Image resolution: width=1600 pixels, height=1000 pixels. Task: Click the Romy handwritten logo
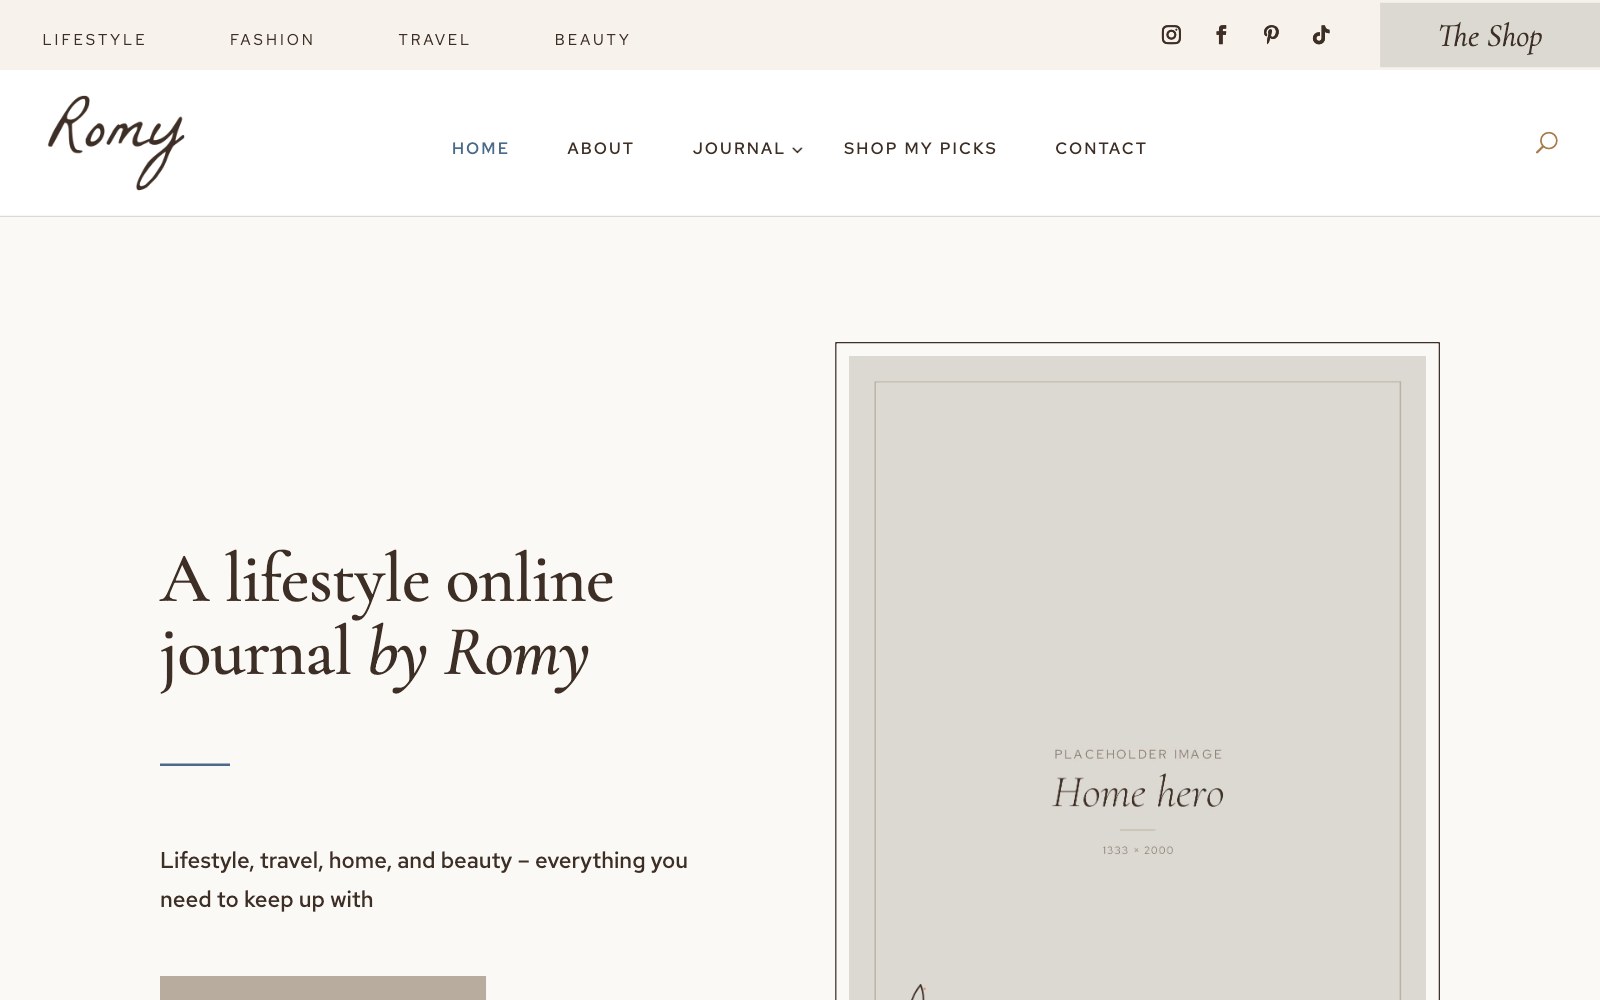116,142
